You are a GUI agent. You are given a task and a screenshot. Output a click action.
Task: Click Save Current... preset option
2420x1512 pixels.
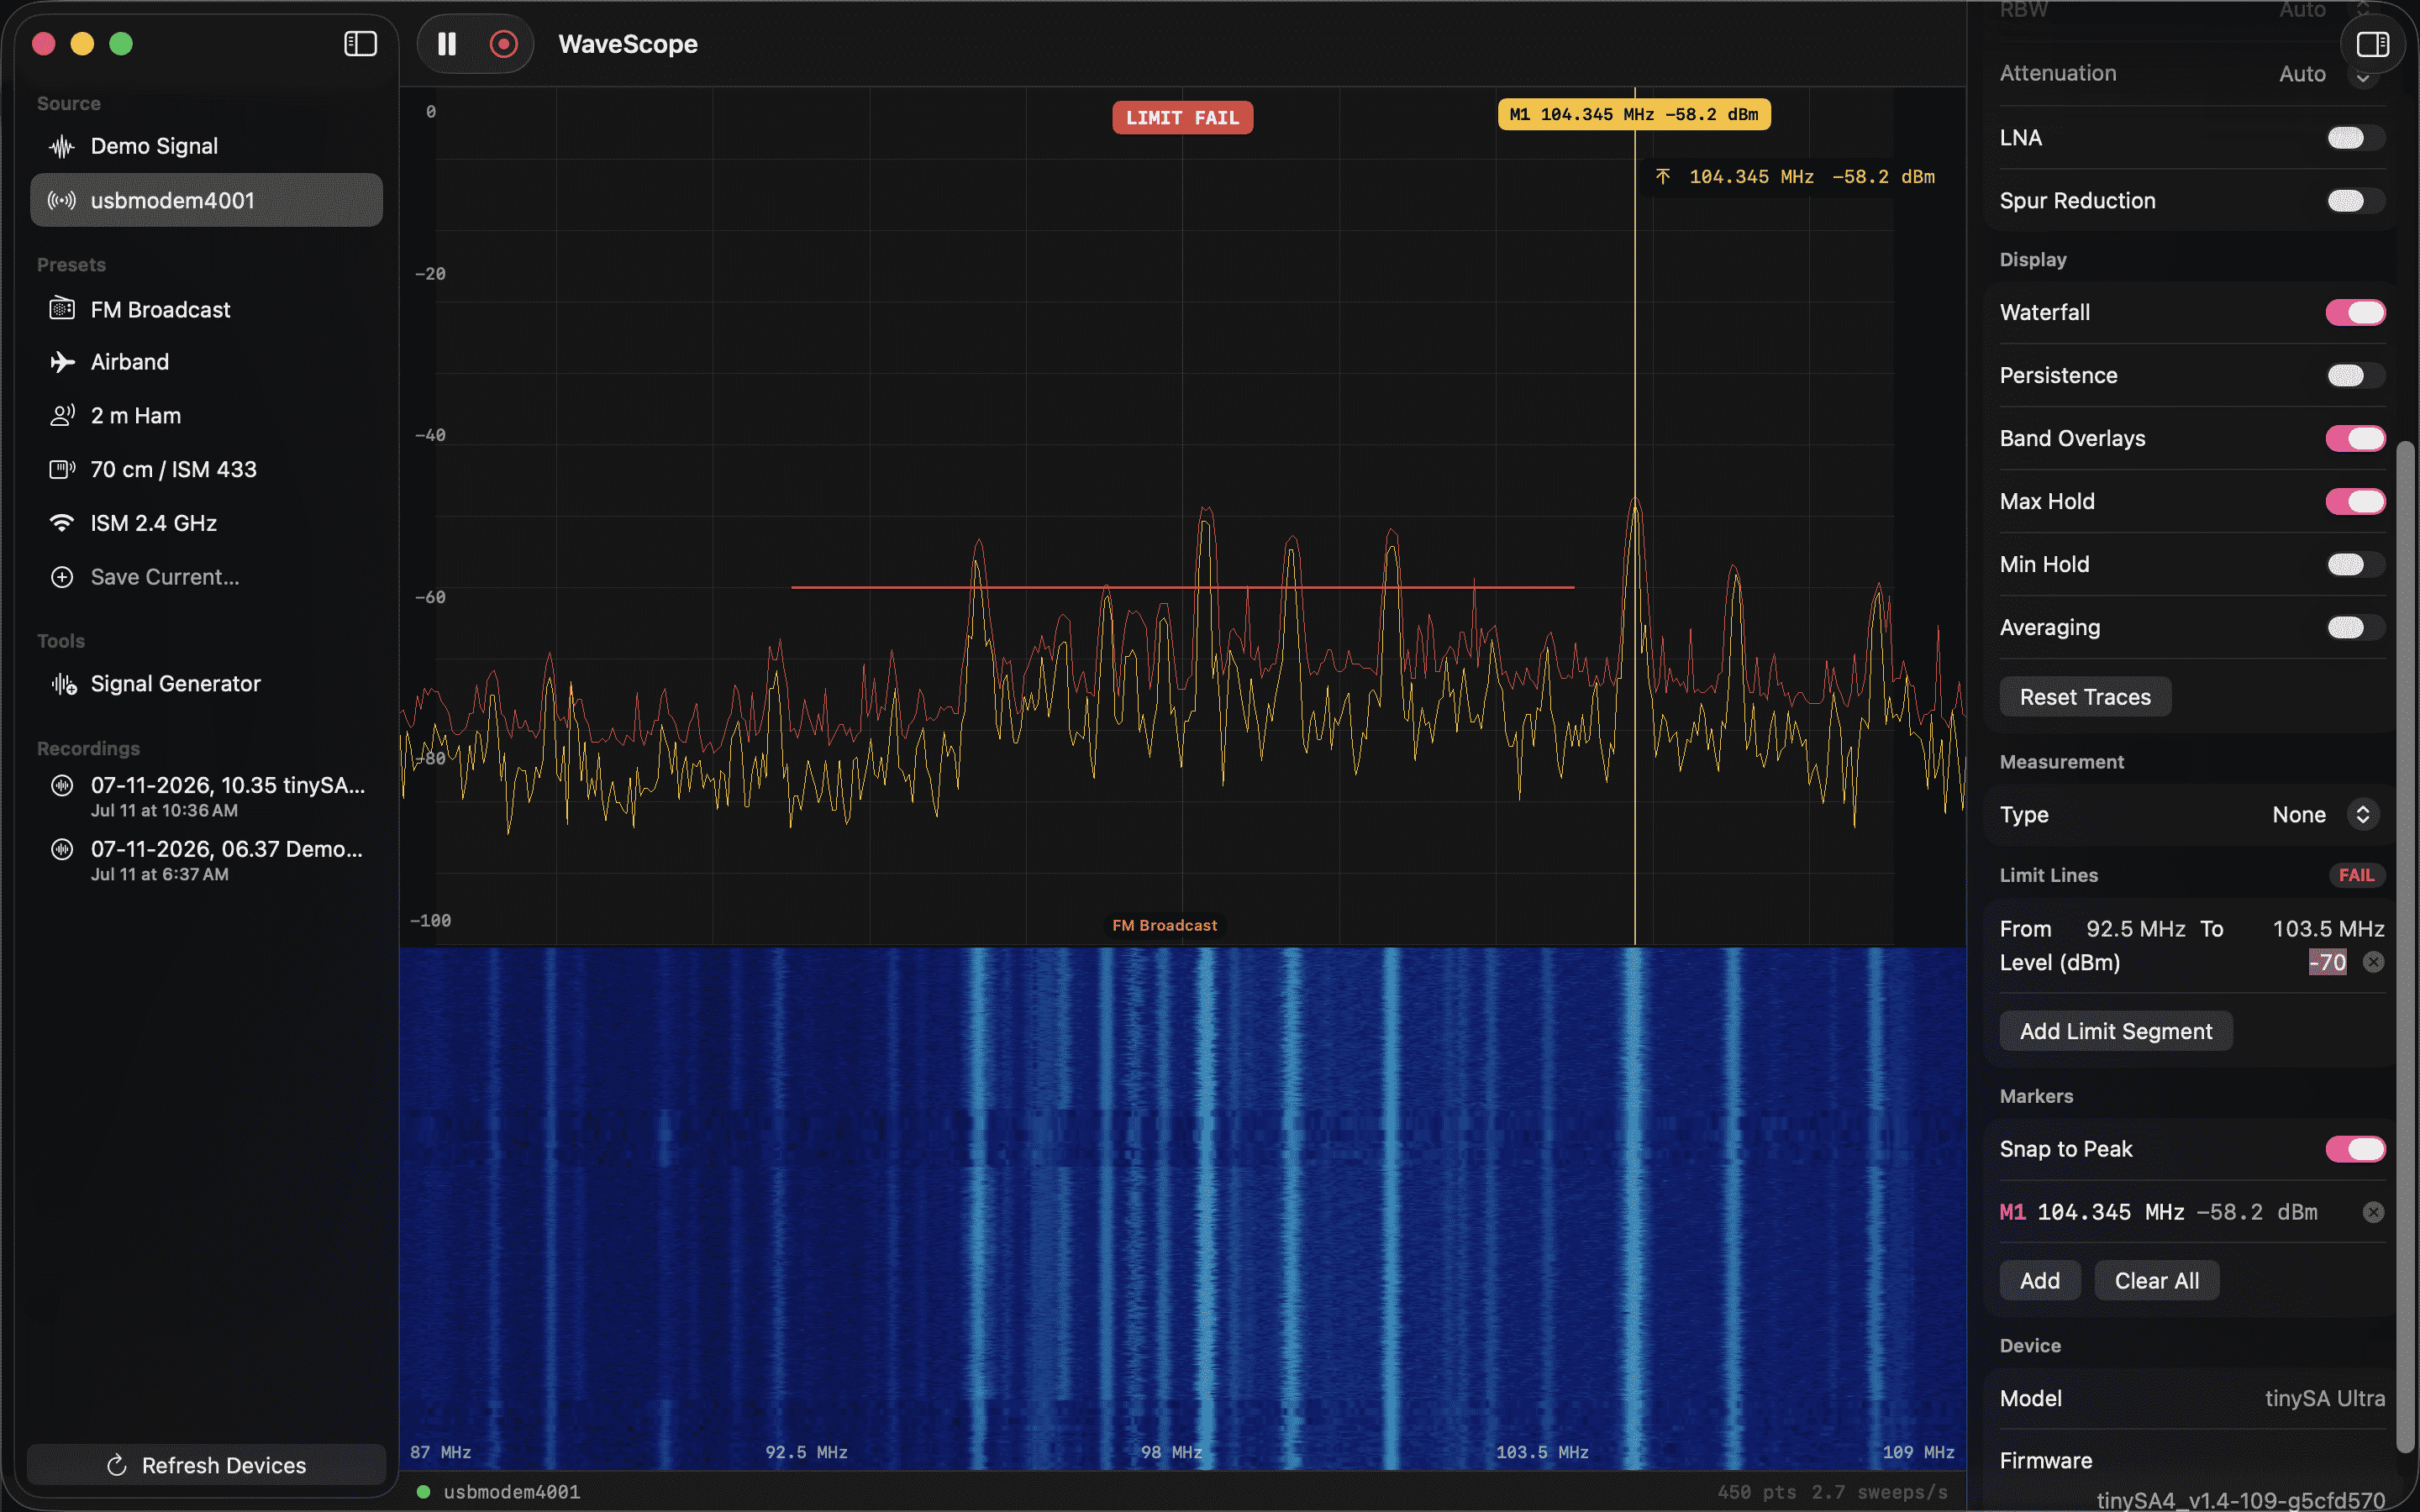(x=206, y=577)
